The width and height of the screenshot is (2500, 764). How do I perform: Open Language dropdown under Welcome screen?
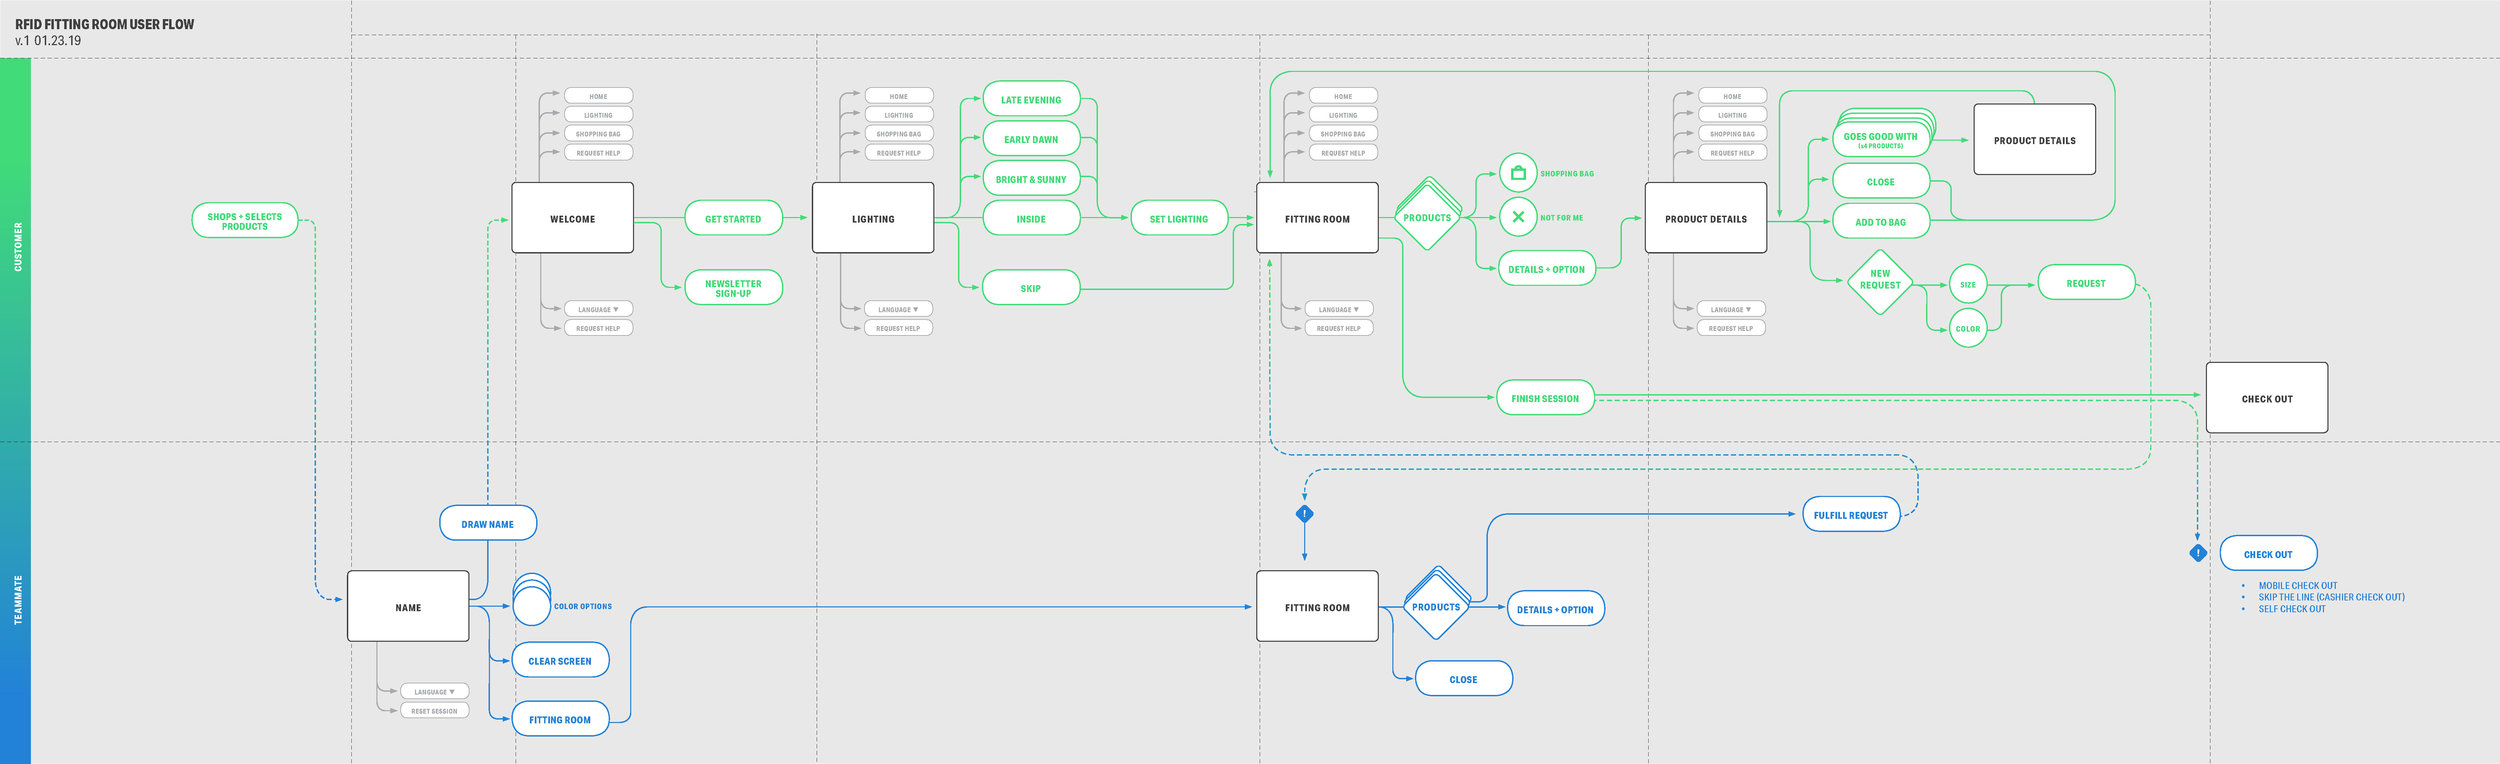click(x=598, y=309)
